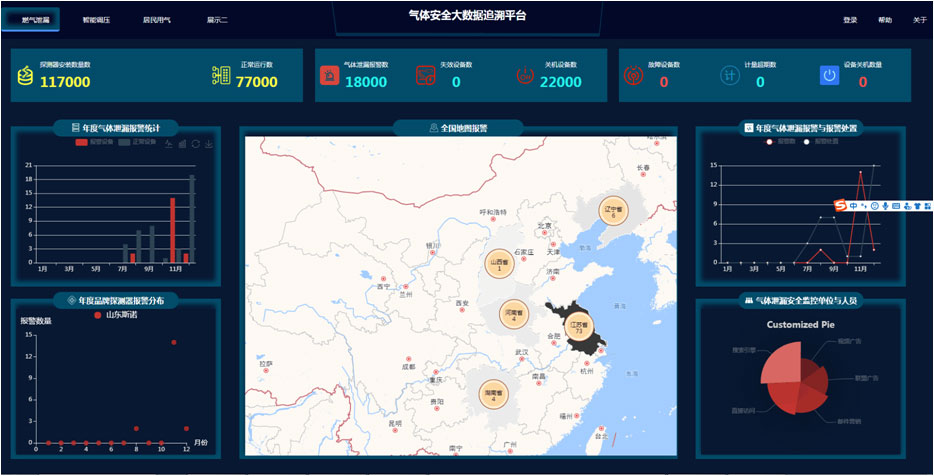This screenshot has height=476, width=934.
Task: Click the 呼和浩特 label on the map
Action: pos(493,211)
